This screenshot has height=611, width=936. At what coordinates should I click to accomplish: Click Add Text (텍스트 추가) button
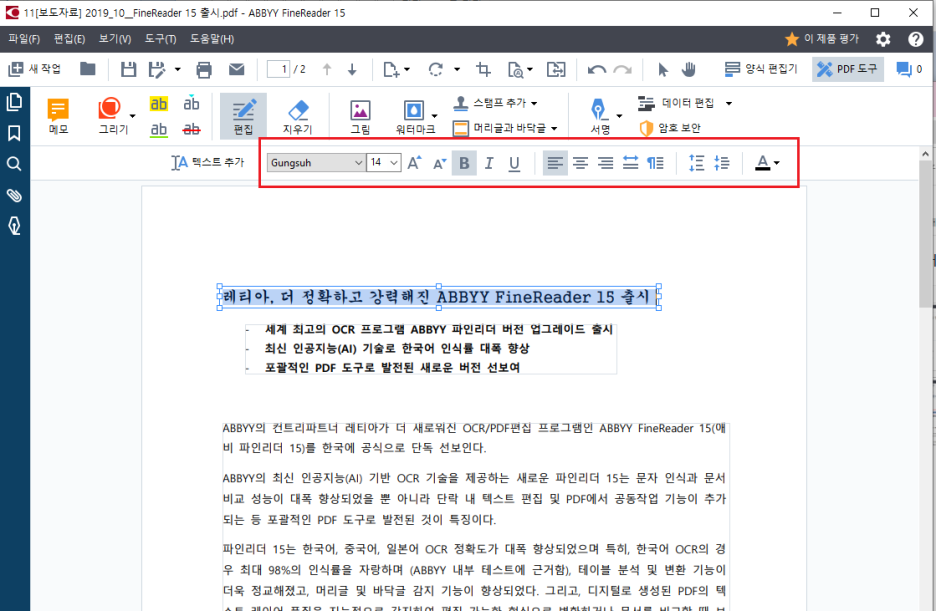pyautogui.click(x=208, y=162)
